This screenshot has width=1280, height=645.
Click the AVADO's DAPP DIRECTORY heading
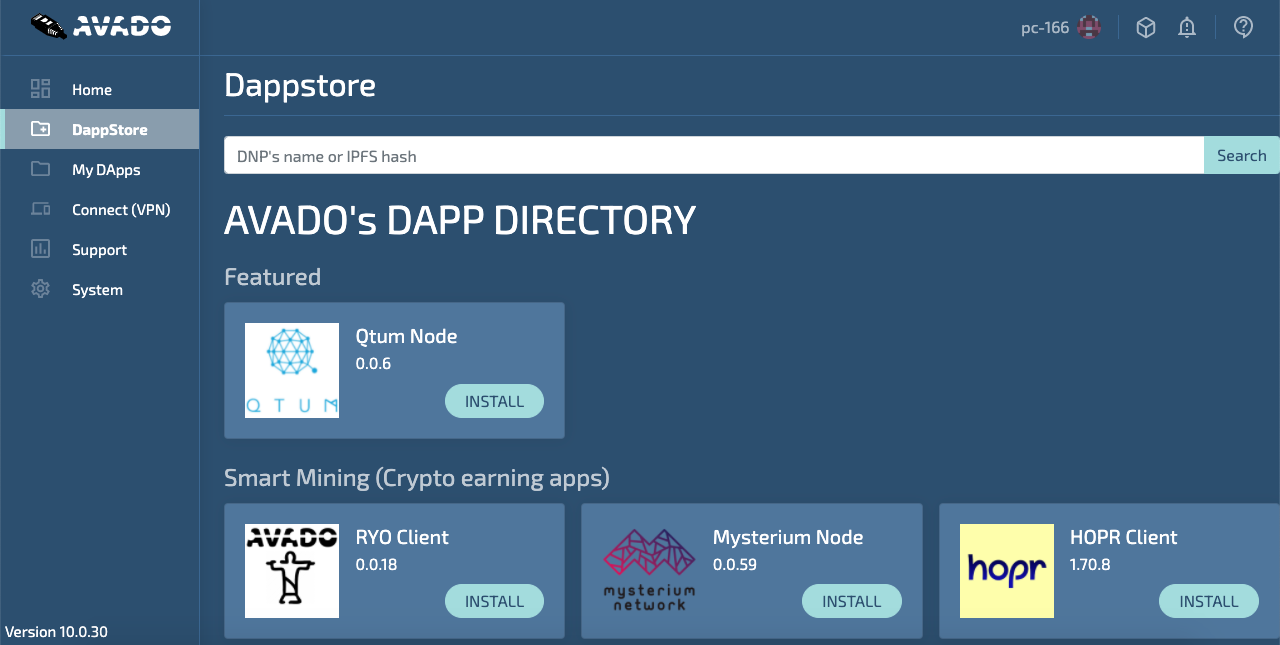pyautogui.click(x=460, y=220)
